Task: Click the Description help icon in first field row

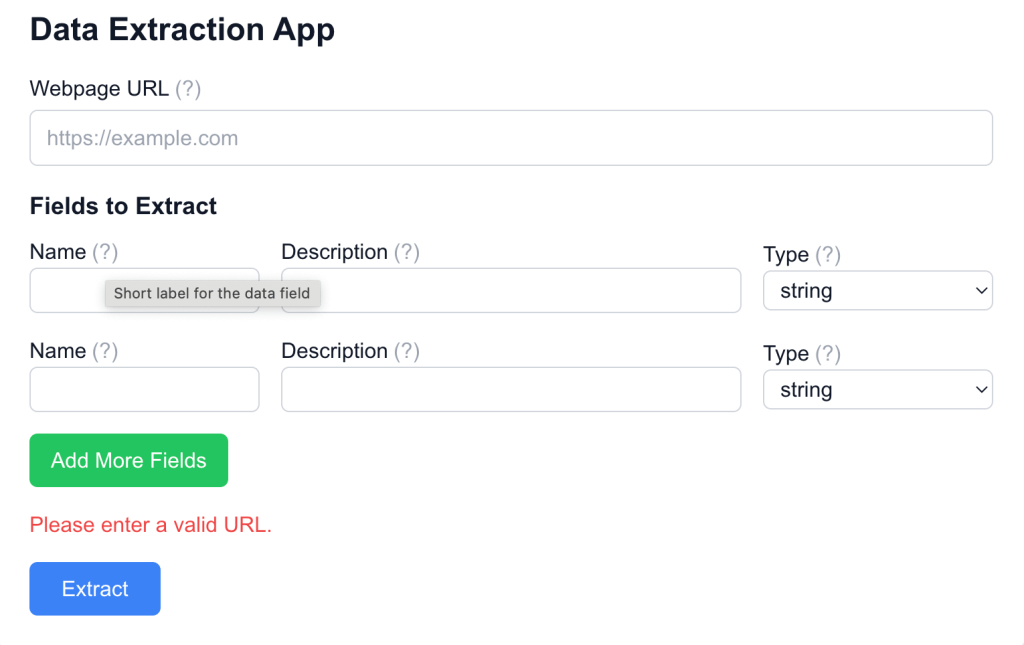Action: (x=406, y=252)
